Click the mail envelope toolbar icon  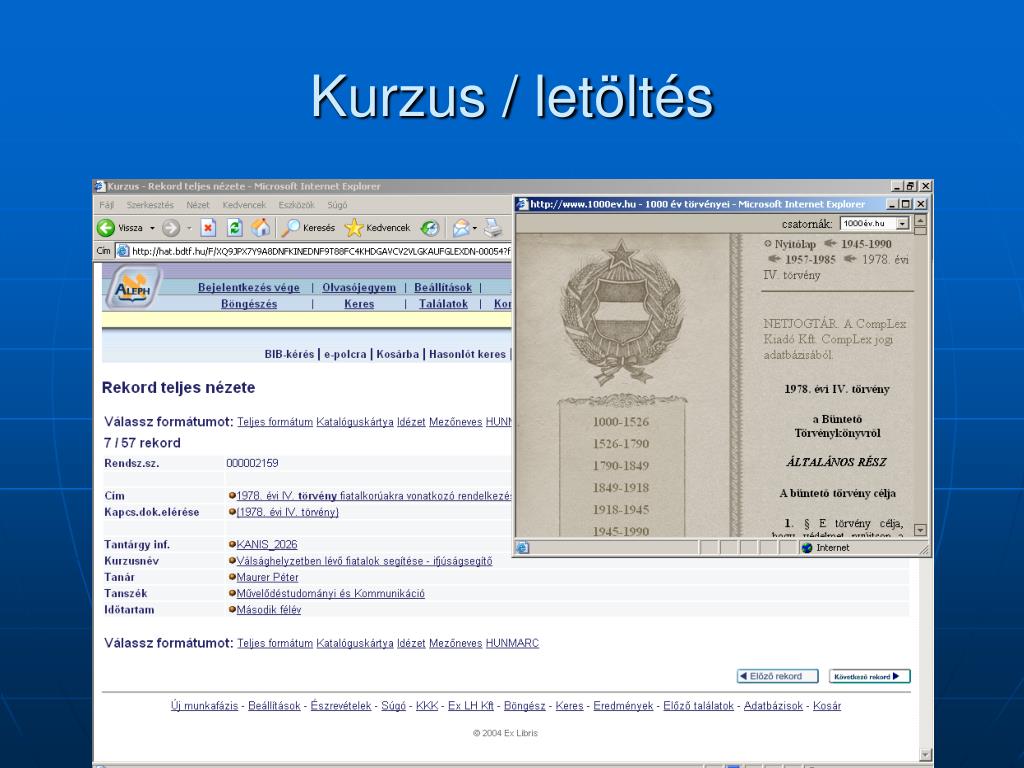click(461, 227)
